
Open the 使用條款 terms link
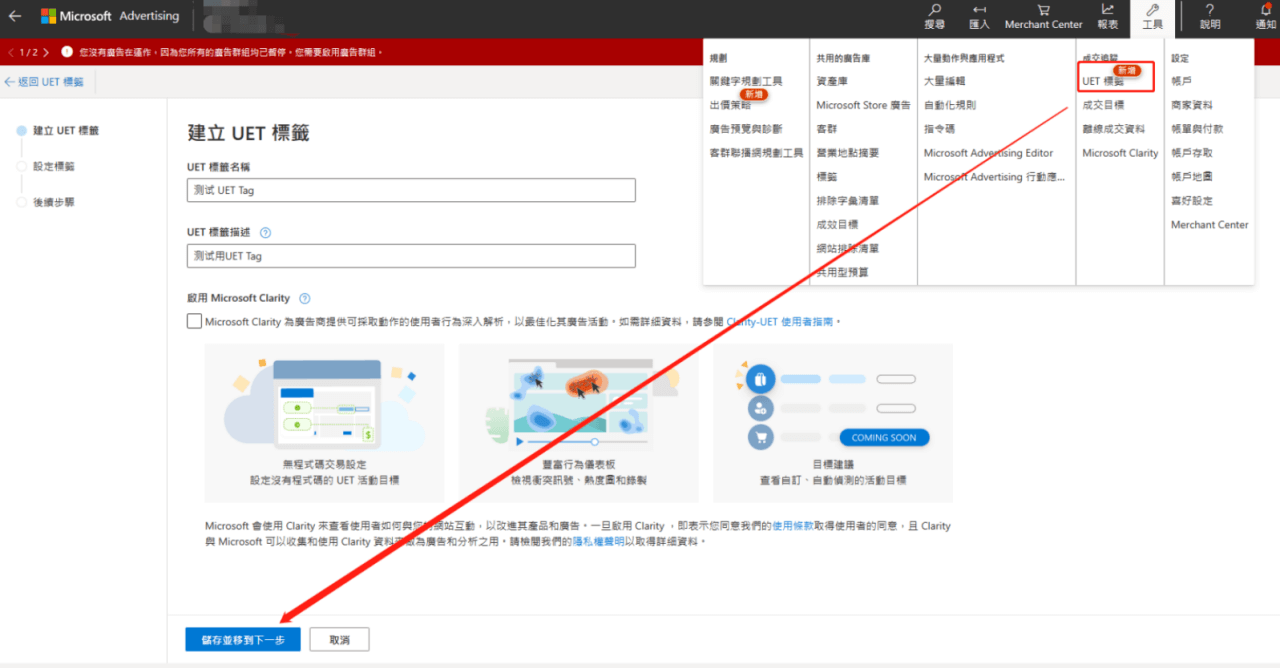pyautogui.click(x=792, y=526)
